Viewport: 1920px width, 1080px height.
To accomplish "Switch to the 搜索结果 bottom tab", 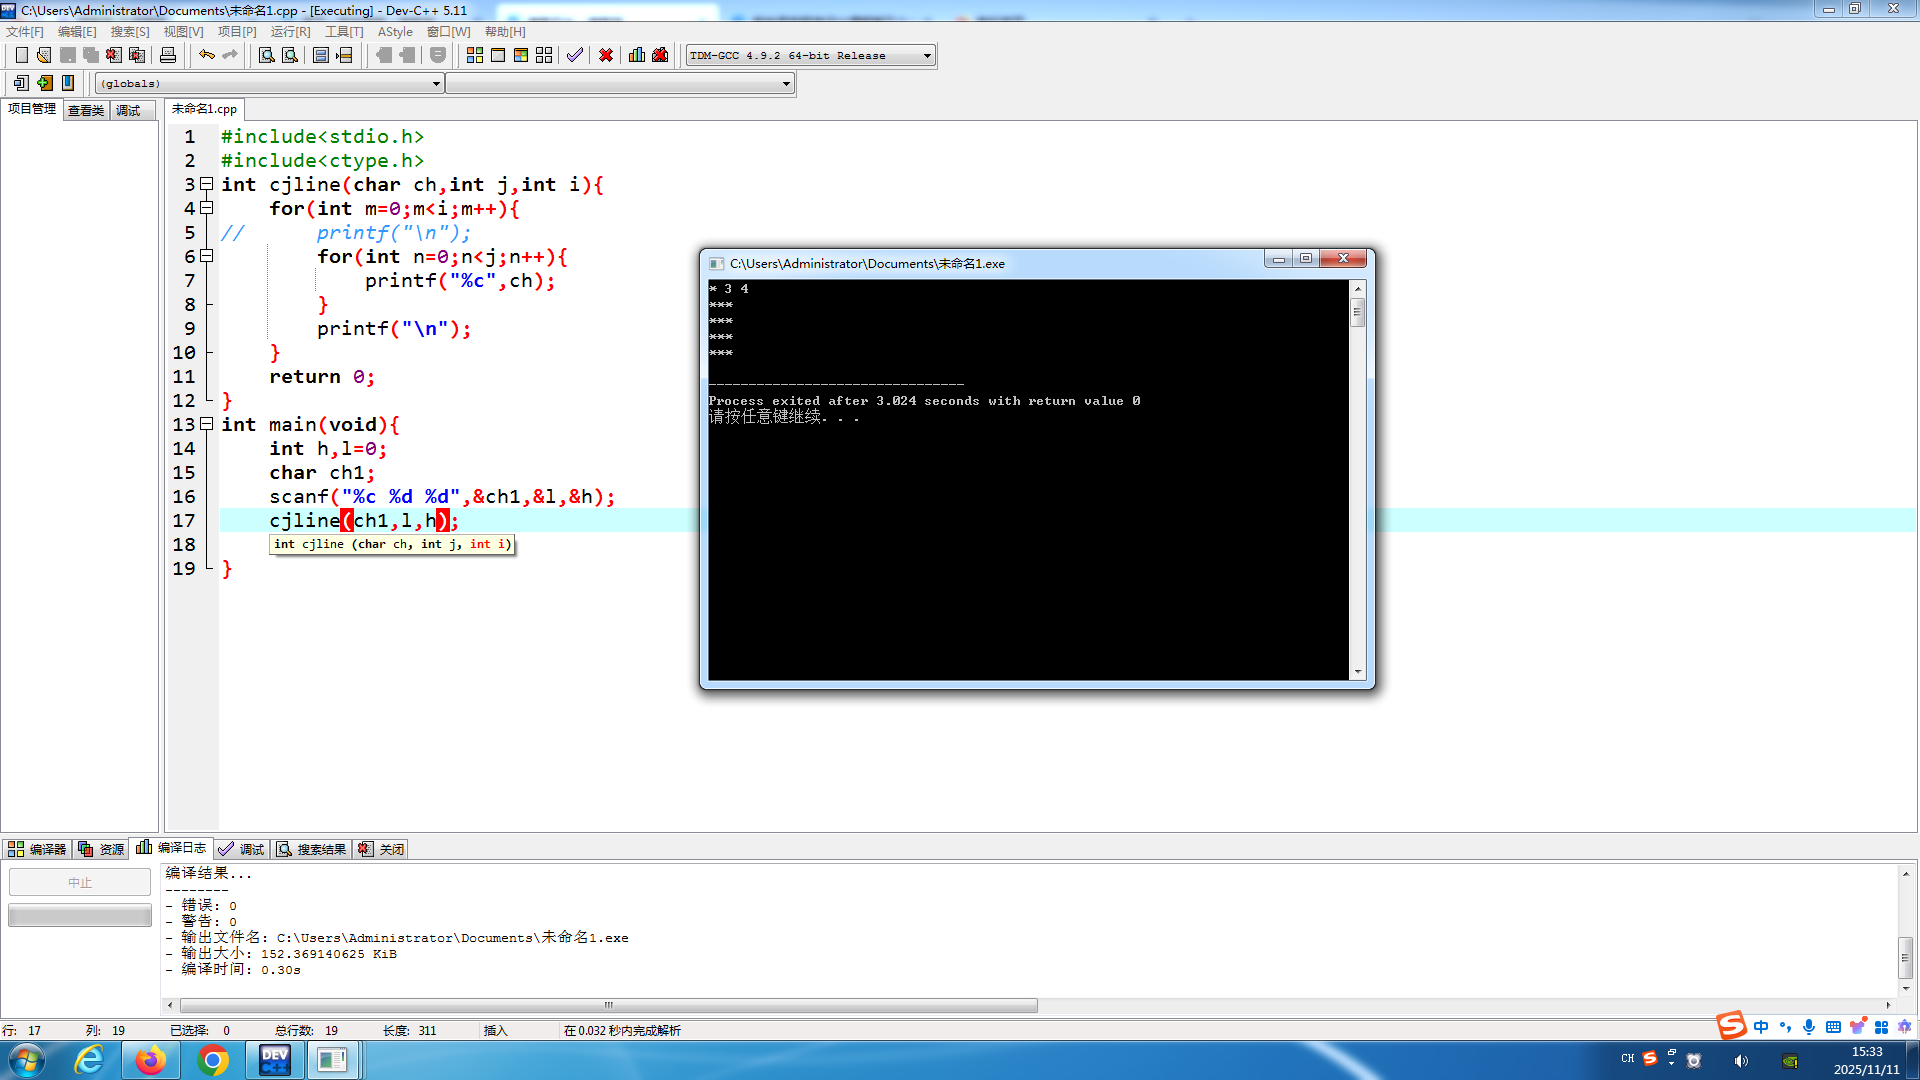I will tap(311, 849).
